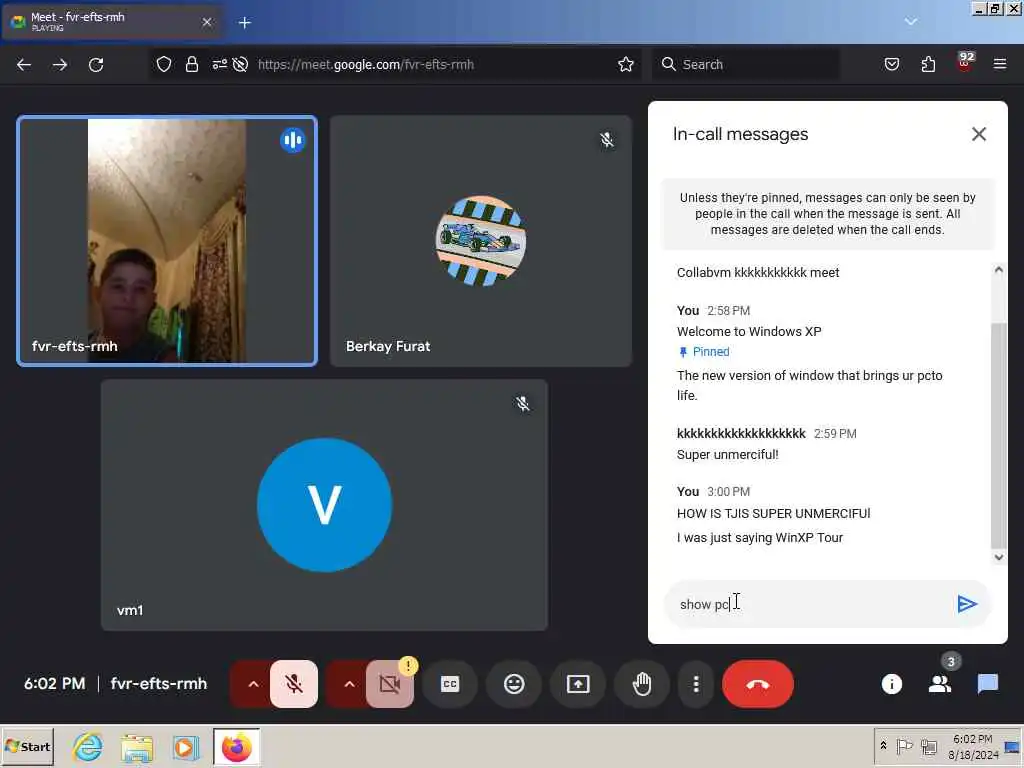This screenshot has width=1024, height=768.
Task: Open meeting details info icon
Action: [x=891, y=684]
